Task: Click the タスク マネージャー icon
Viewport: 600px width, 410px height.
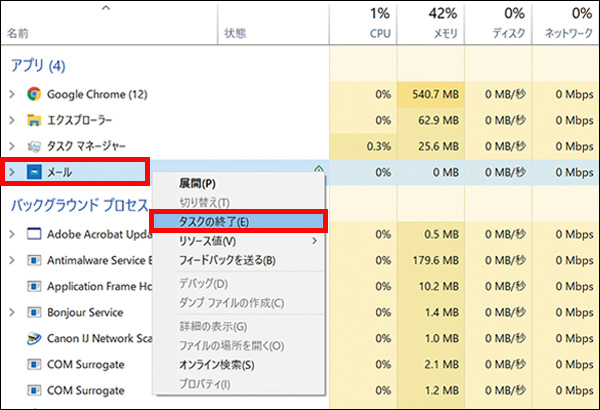Action: coord(34,146)
